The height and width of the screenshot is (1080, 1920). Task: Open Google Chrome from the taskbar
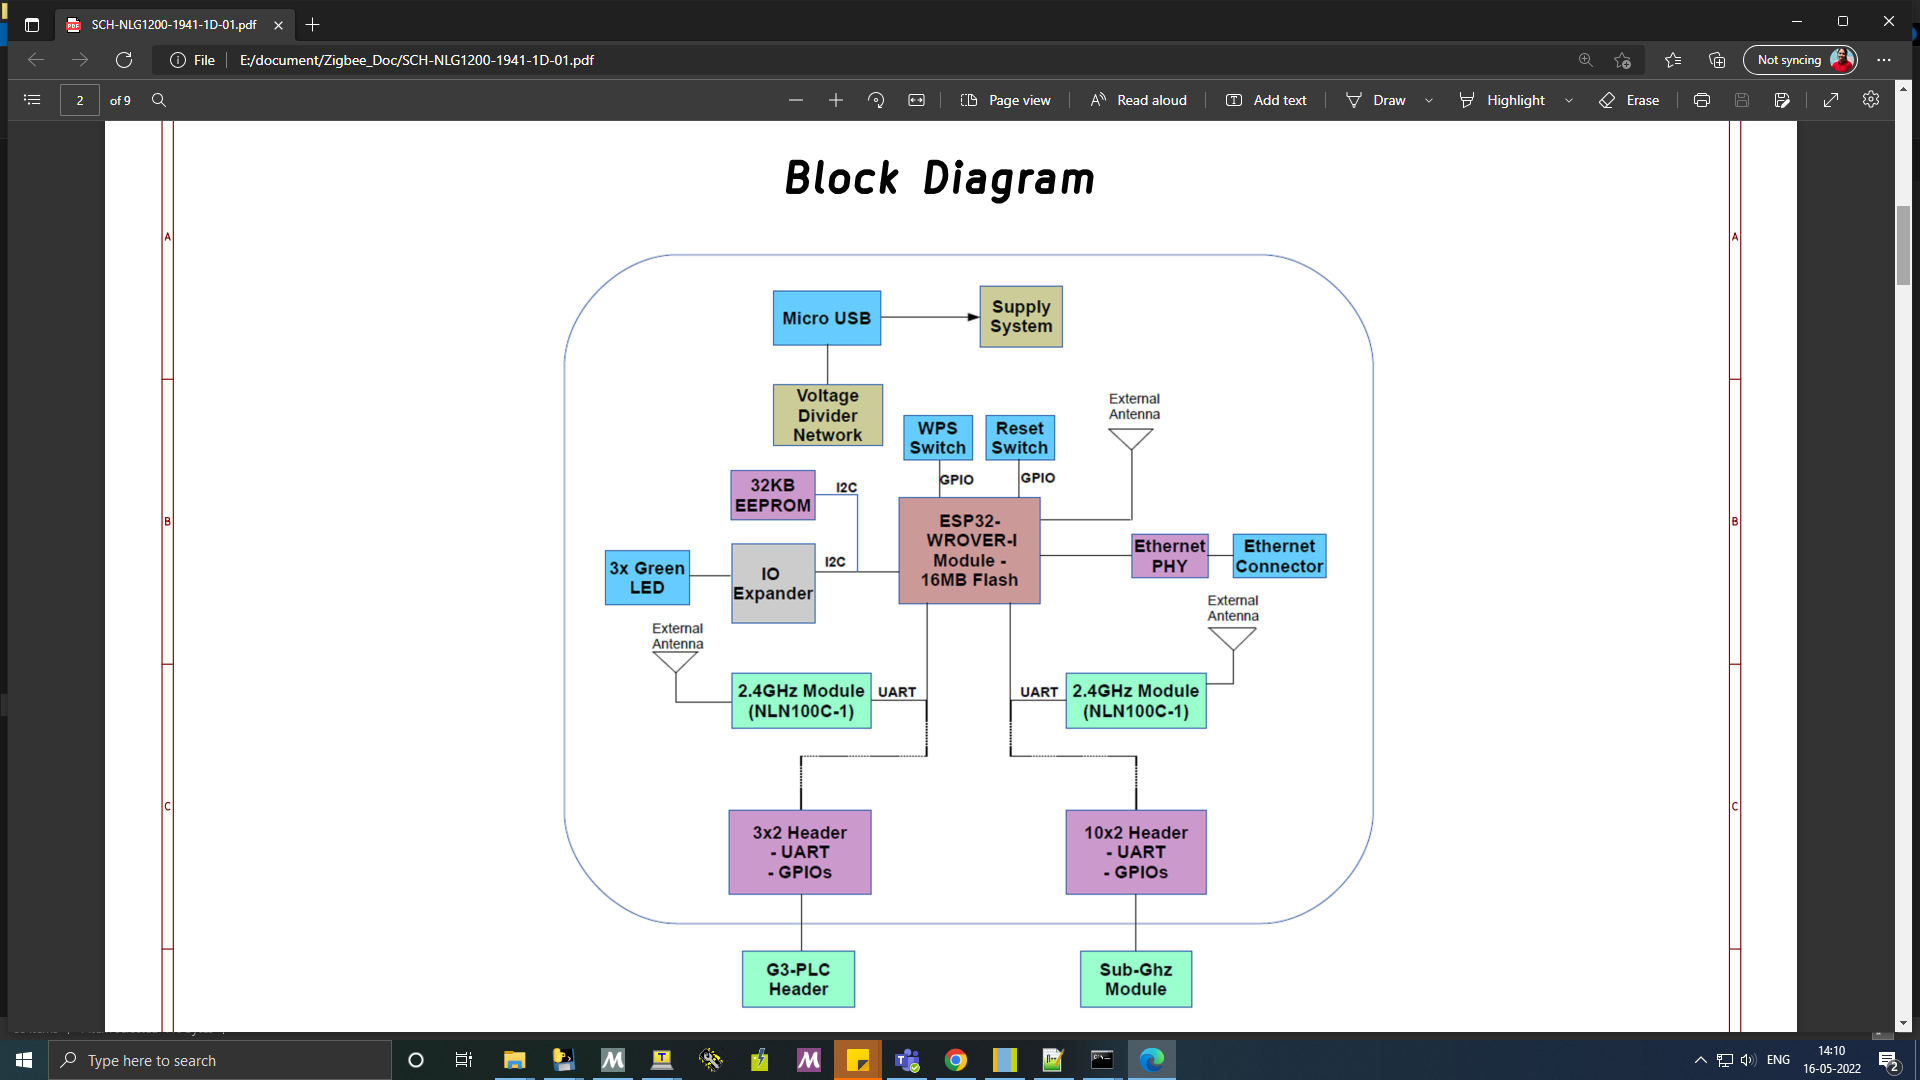[956, 1060]
